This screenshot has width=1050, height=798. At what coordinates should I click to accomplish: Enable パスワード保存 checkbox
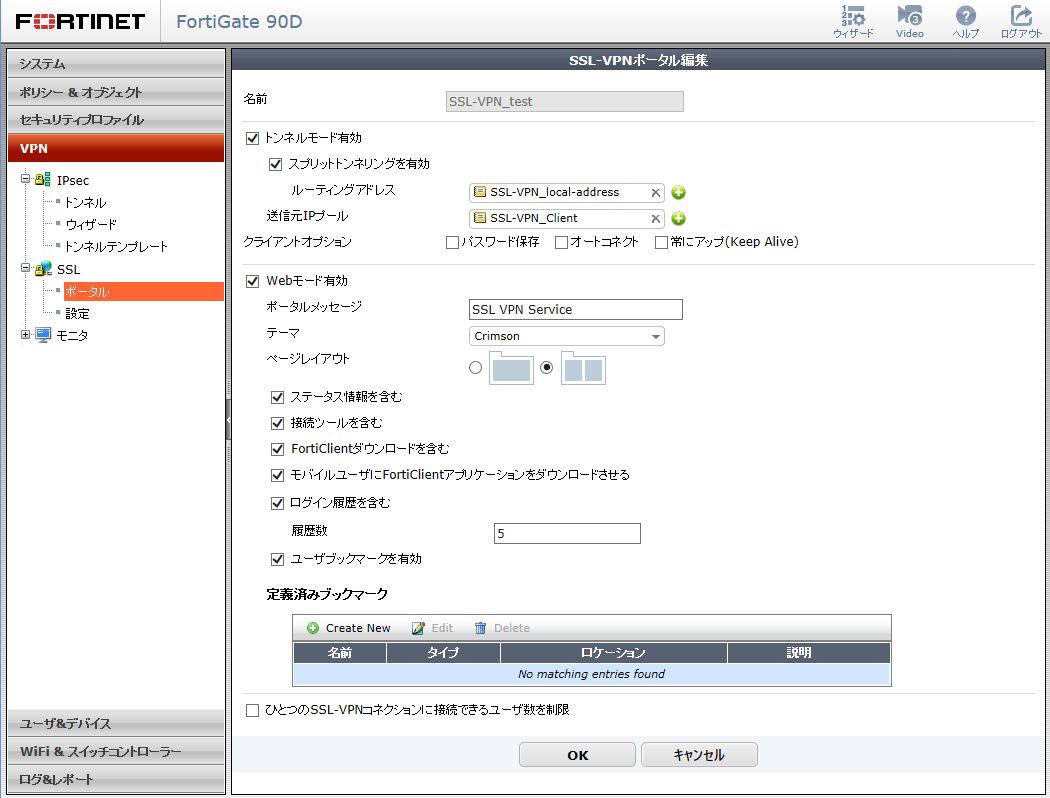pyautogui.click(x=452, y=242)
